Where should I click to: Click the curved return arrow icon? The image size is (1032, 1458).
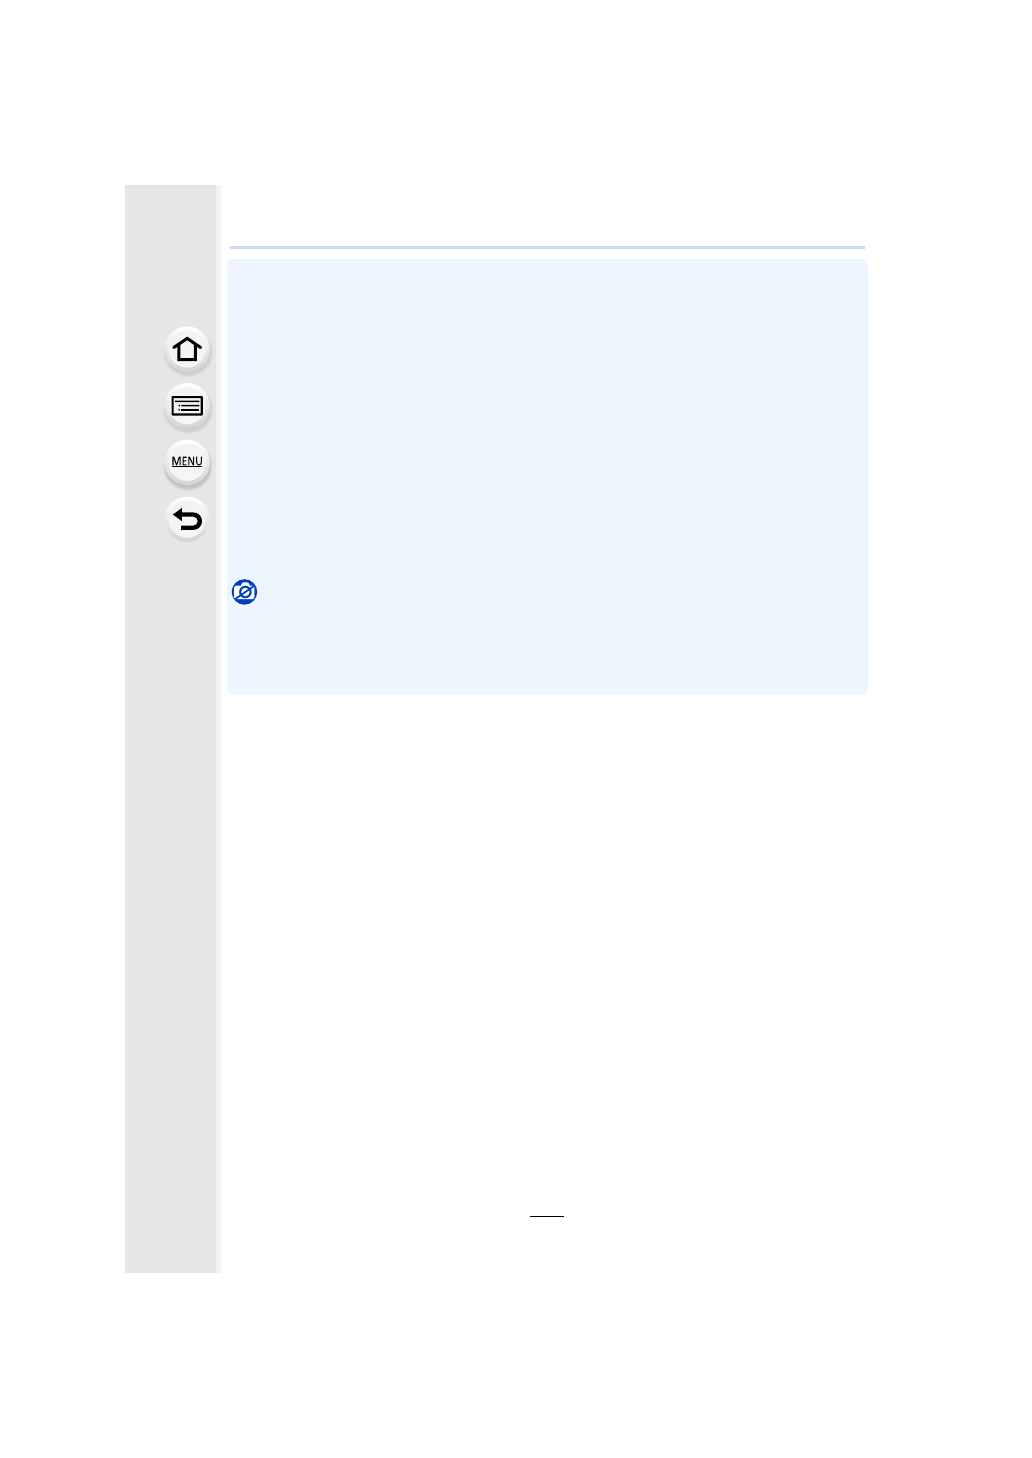[x=187, y=519]
